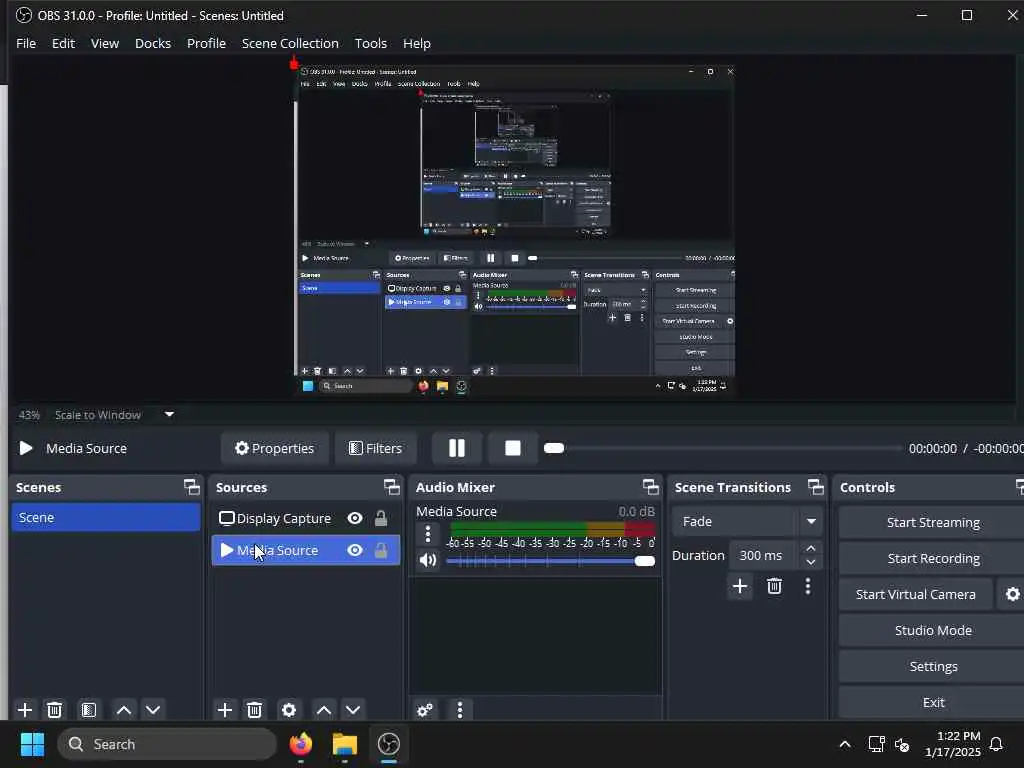Select the Scene item in Scenes list
The image size is (1024, 768).
coord(106,517)
